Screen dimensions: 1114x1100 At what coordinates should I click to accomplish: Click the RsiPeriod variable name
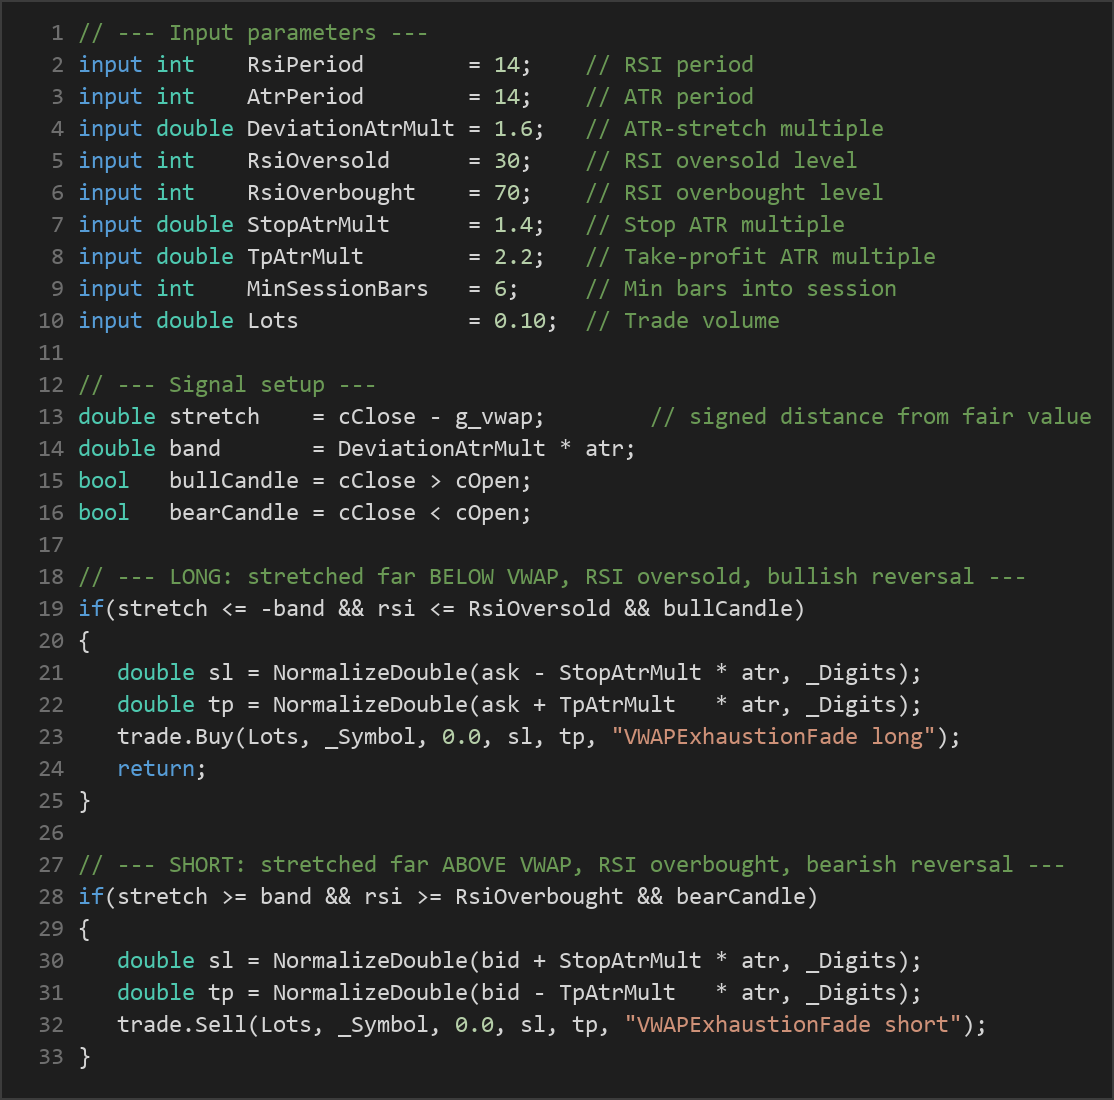click(x=305, y=65)
